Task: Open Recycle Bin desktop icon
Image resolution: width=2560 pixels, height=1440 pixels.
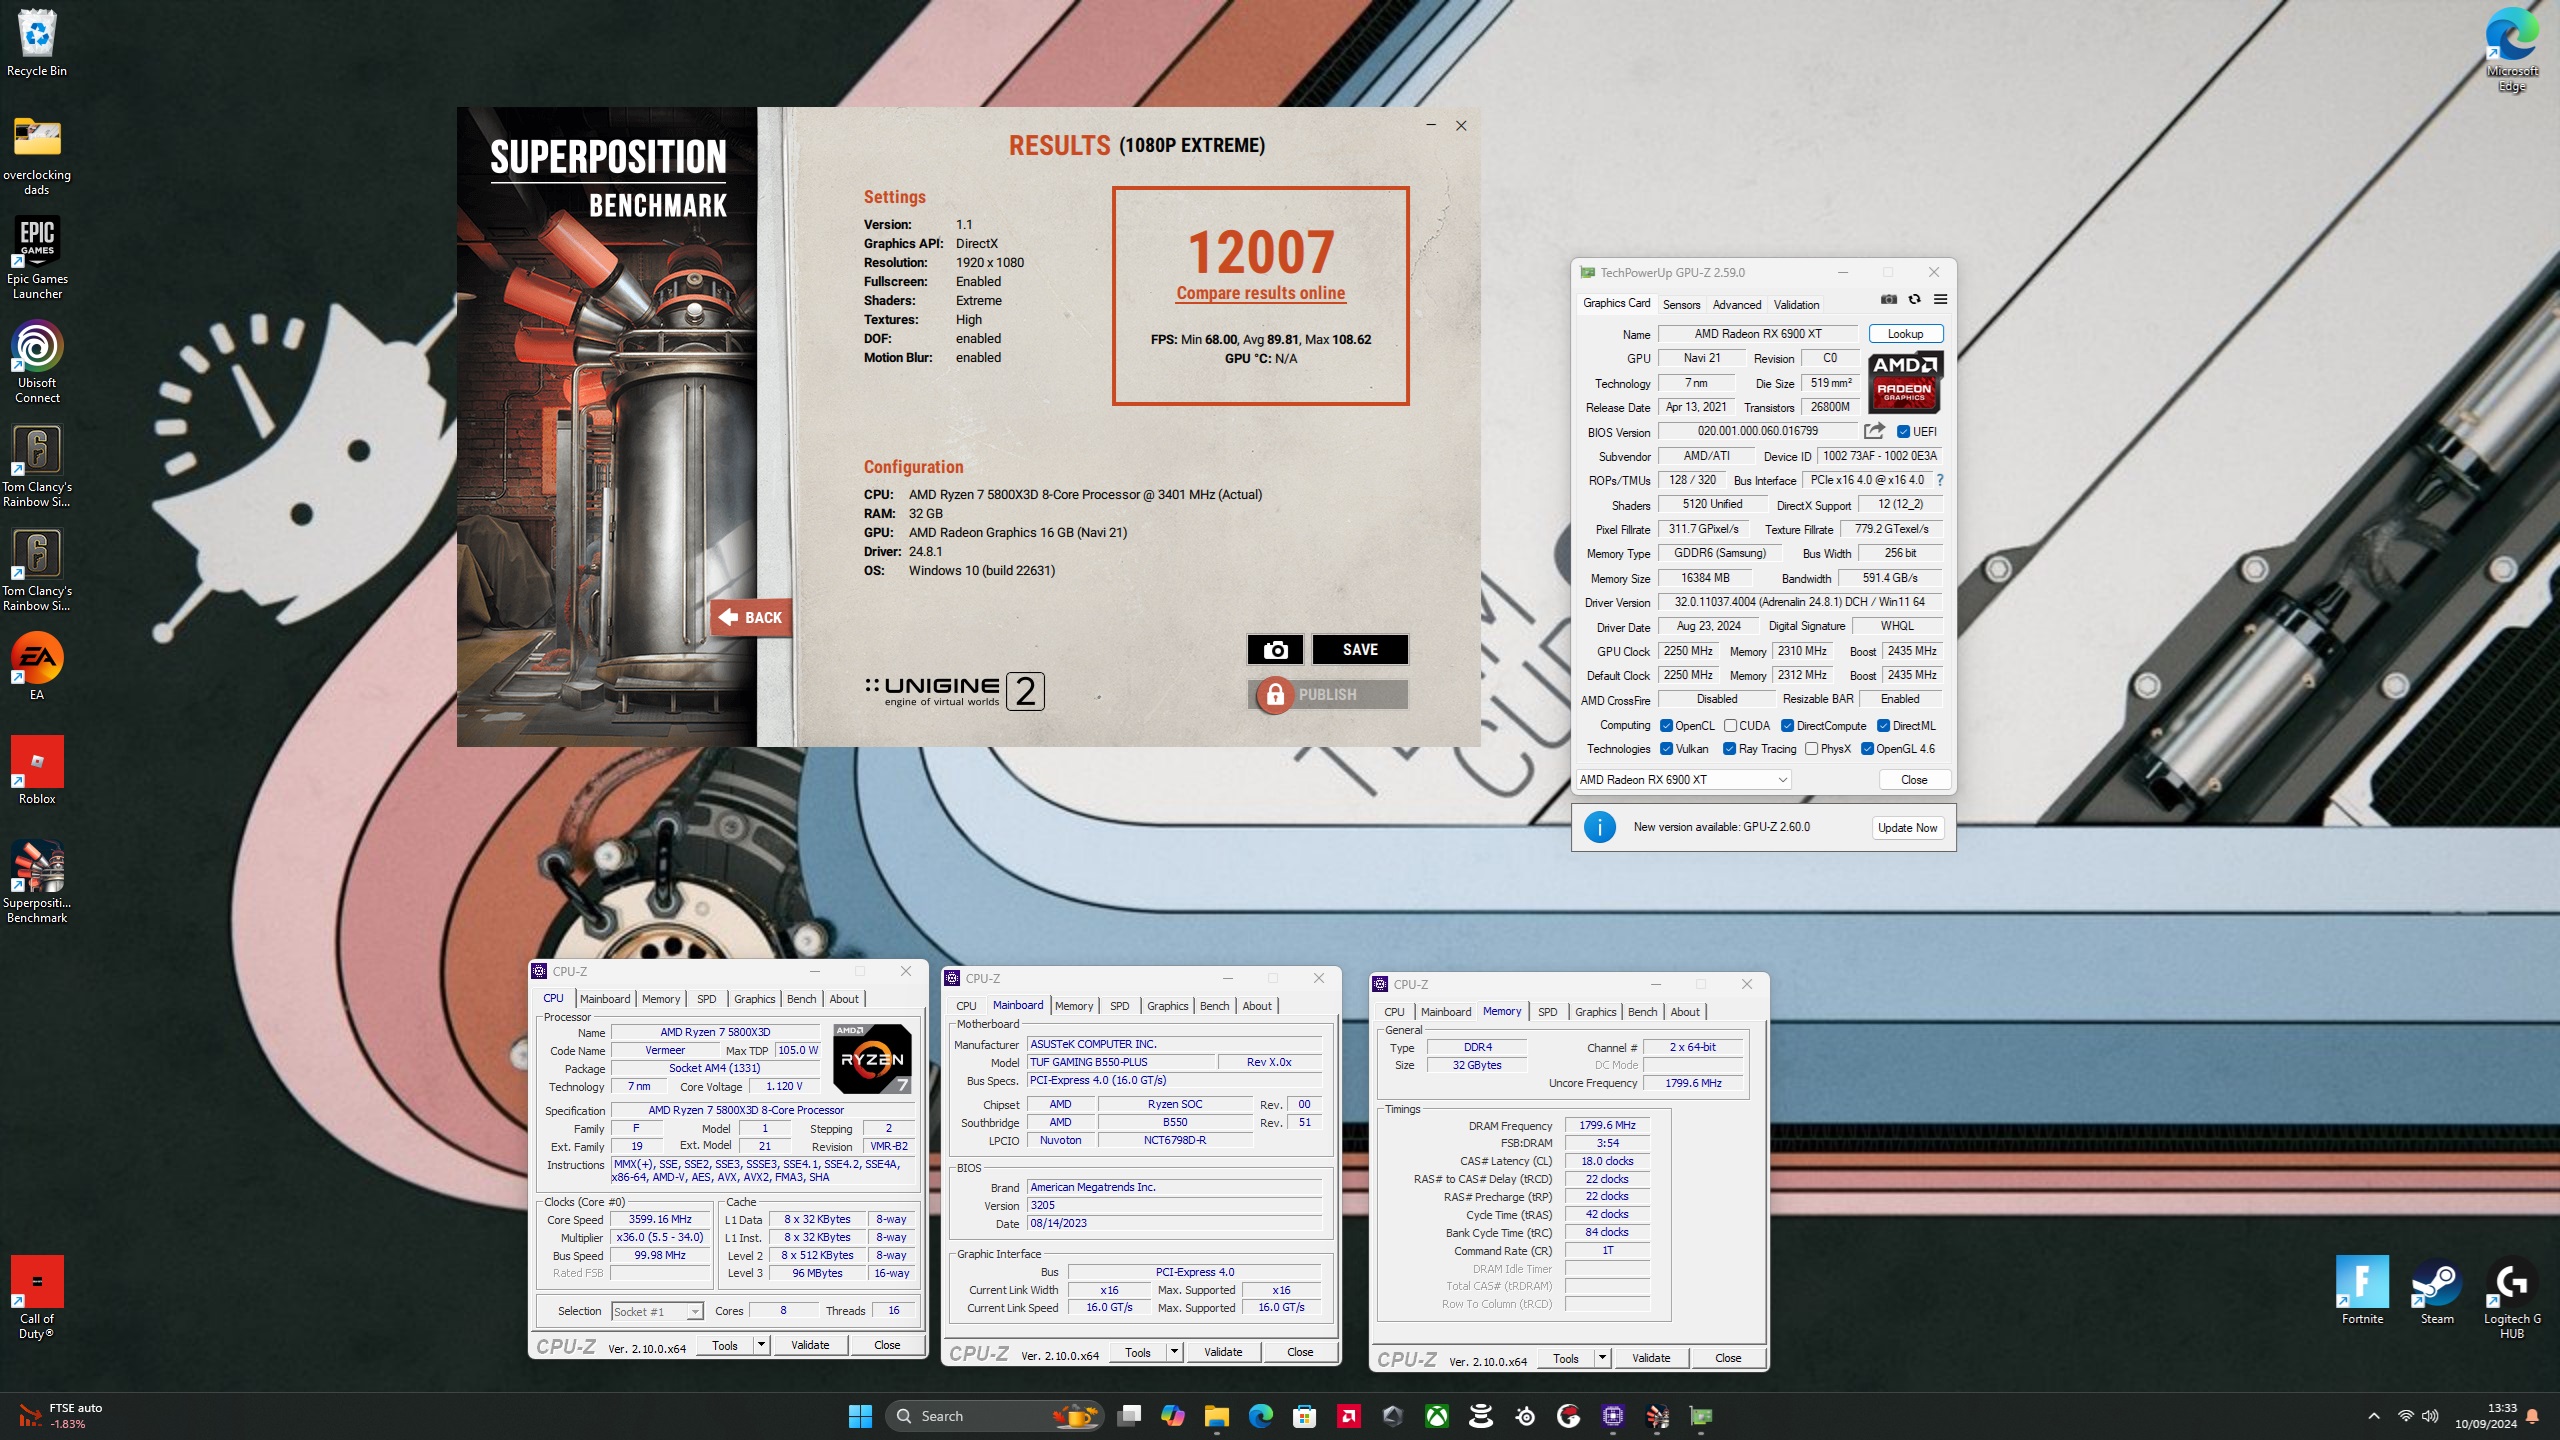Action: [37, 43]
